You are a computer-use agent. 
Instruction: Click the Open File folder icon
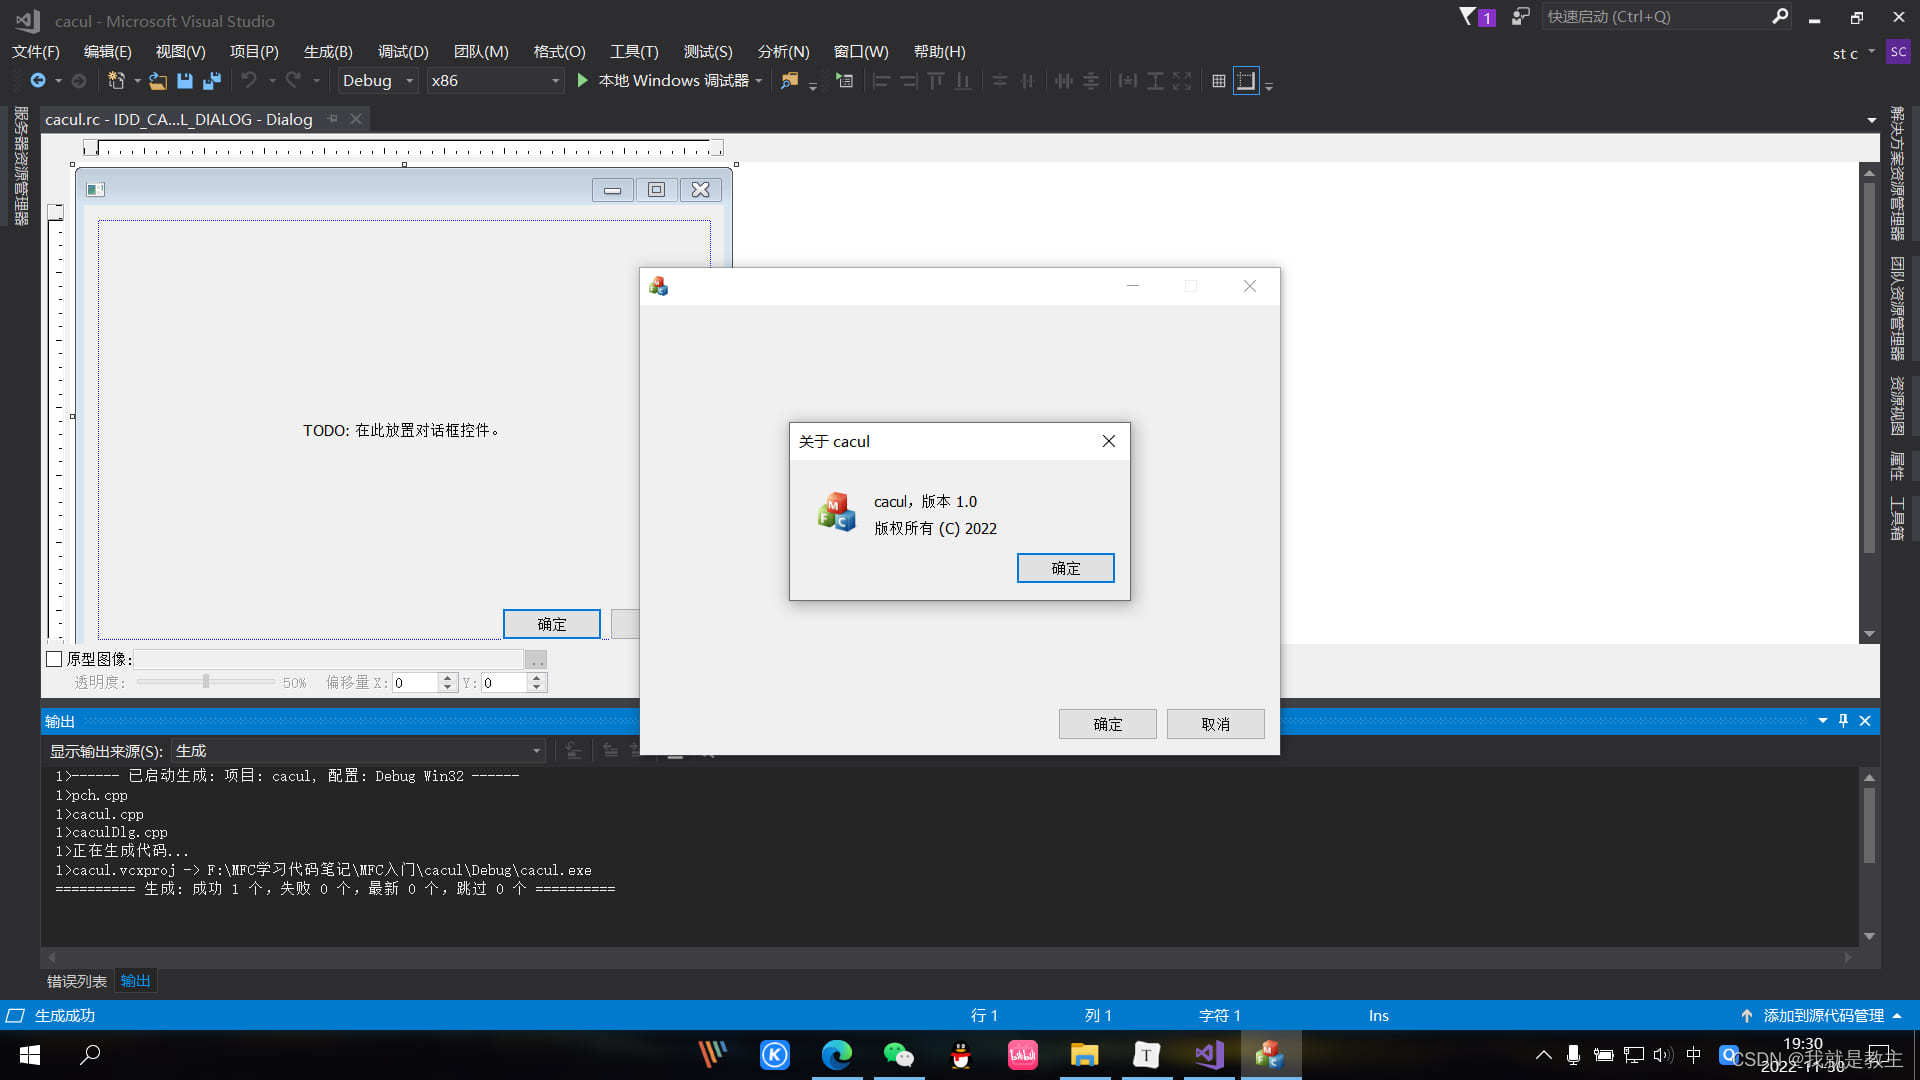pos(157,81)
